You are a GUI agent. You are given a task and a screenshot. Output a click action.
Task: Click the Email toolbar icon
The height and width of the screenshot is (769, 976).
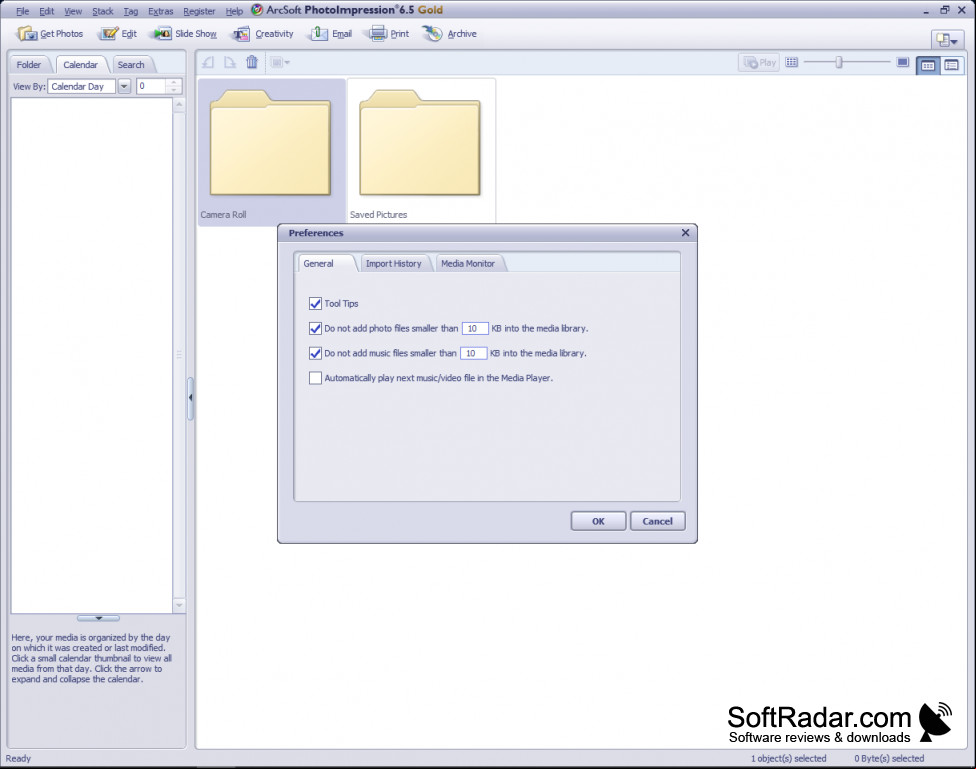pos(330,34)
